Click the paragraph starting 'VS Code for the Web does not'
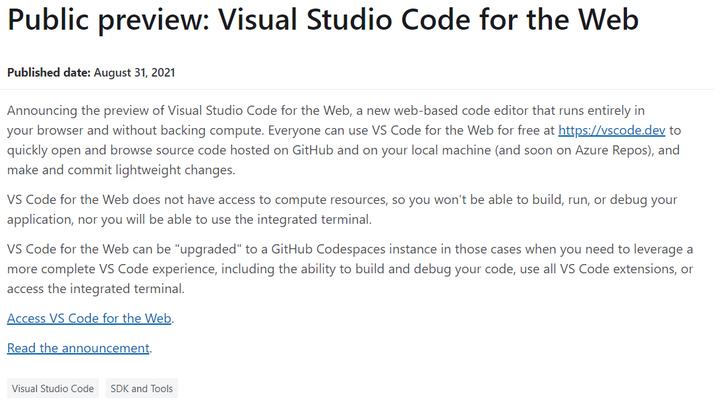The width and height of the screenshot is (720, 404). (342, 209)
